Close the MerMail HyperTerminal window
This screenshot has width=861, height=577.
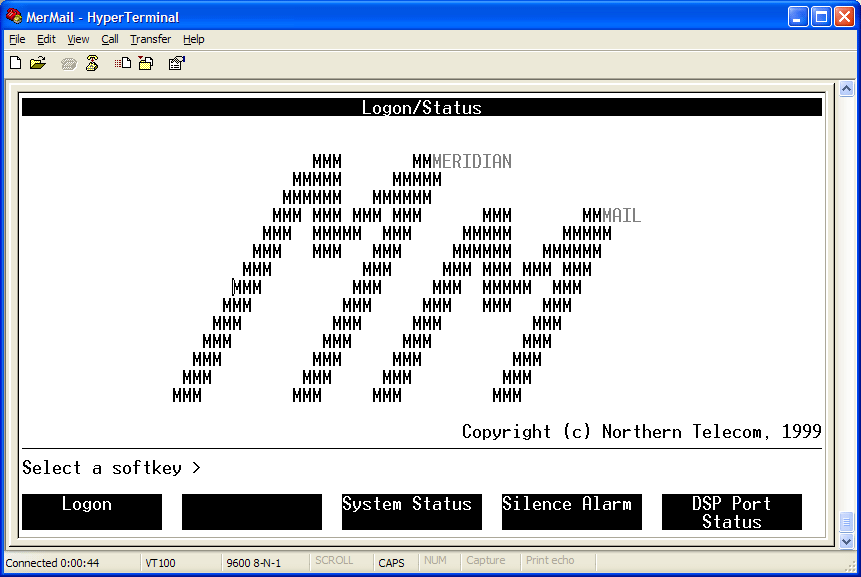click(x=845, y=17)
